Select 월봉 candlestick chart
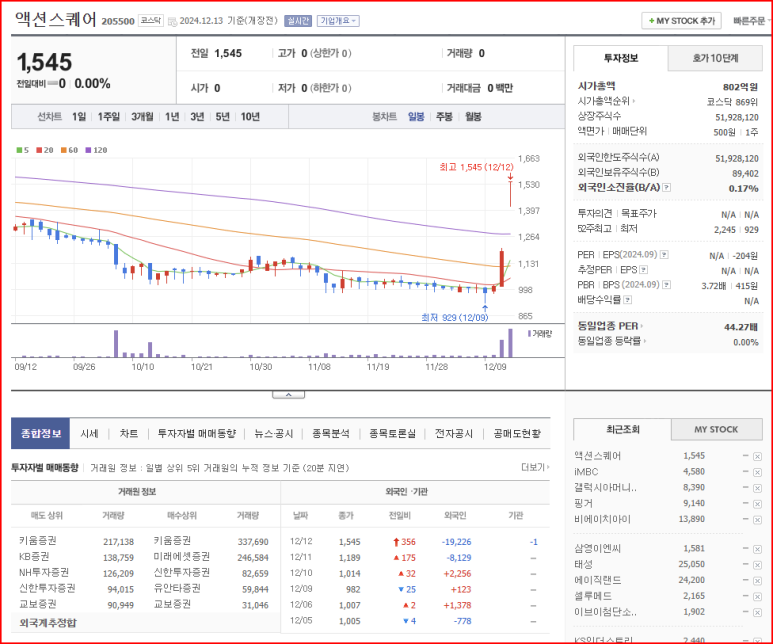Screen dimensions: 773x644 pos(473,117)
